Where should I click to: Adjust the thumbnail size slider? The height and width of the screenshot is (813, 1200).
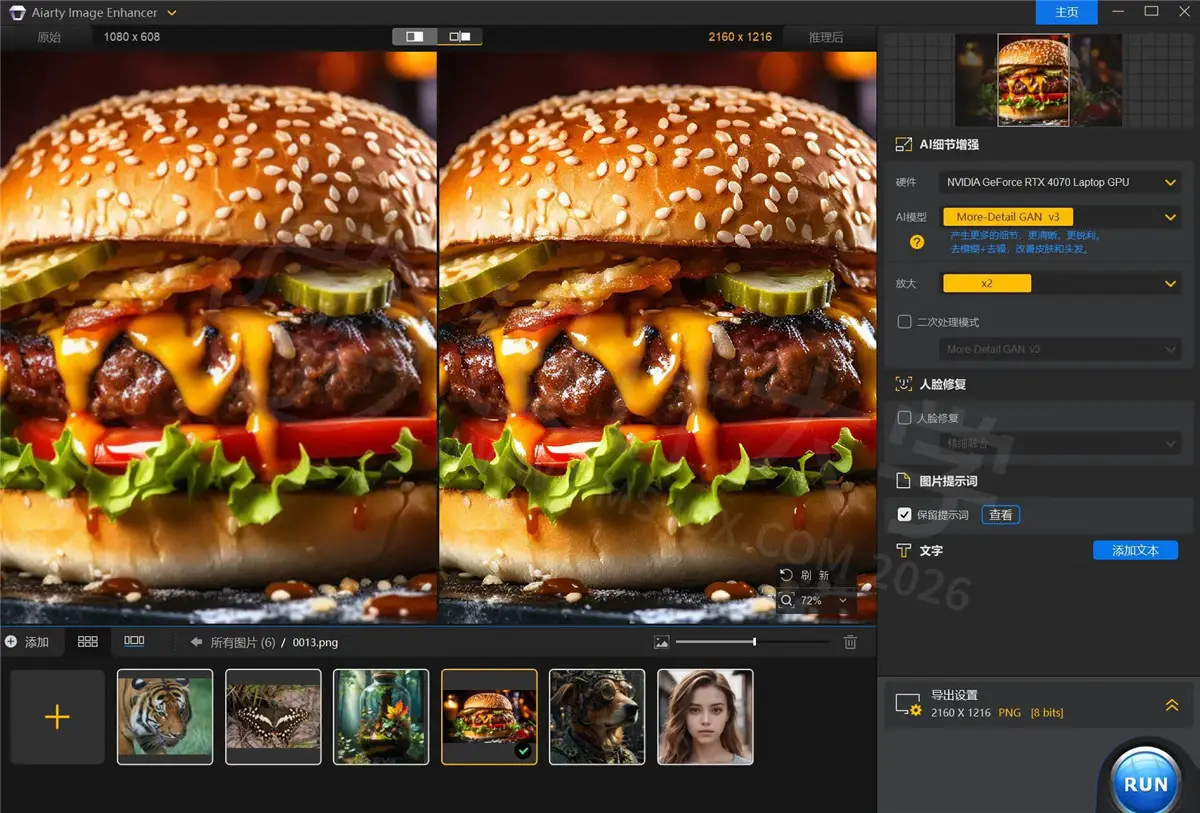[752, 642]
